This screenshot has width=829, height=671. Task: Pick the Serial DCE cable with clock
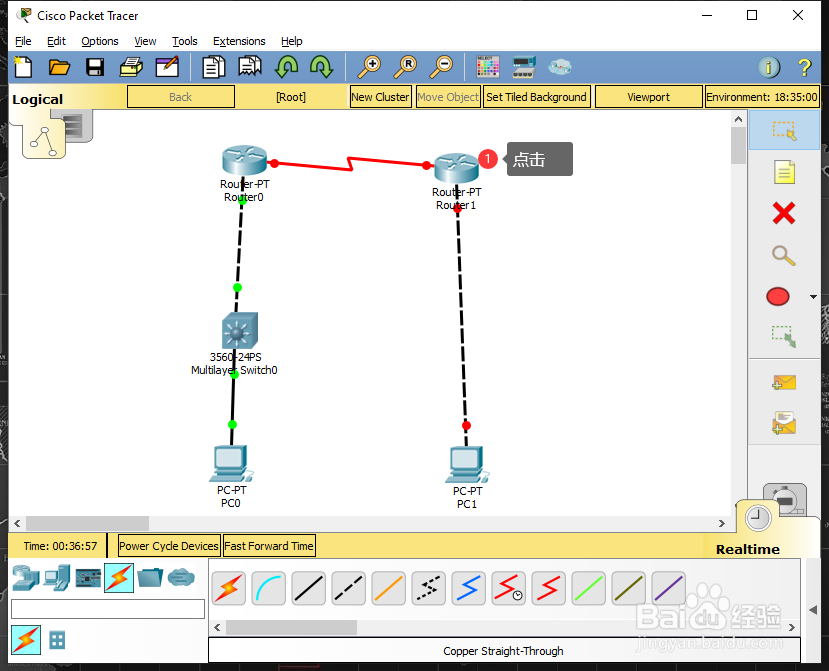509,588
